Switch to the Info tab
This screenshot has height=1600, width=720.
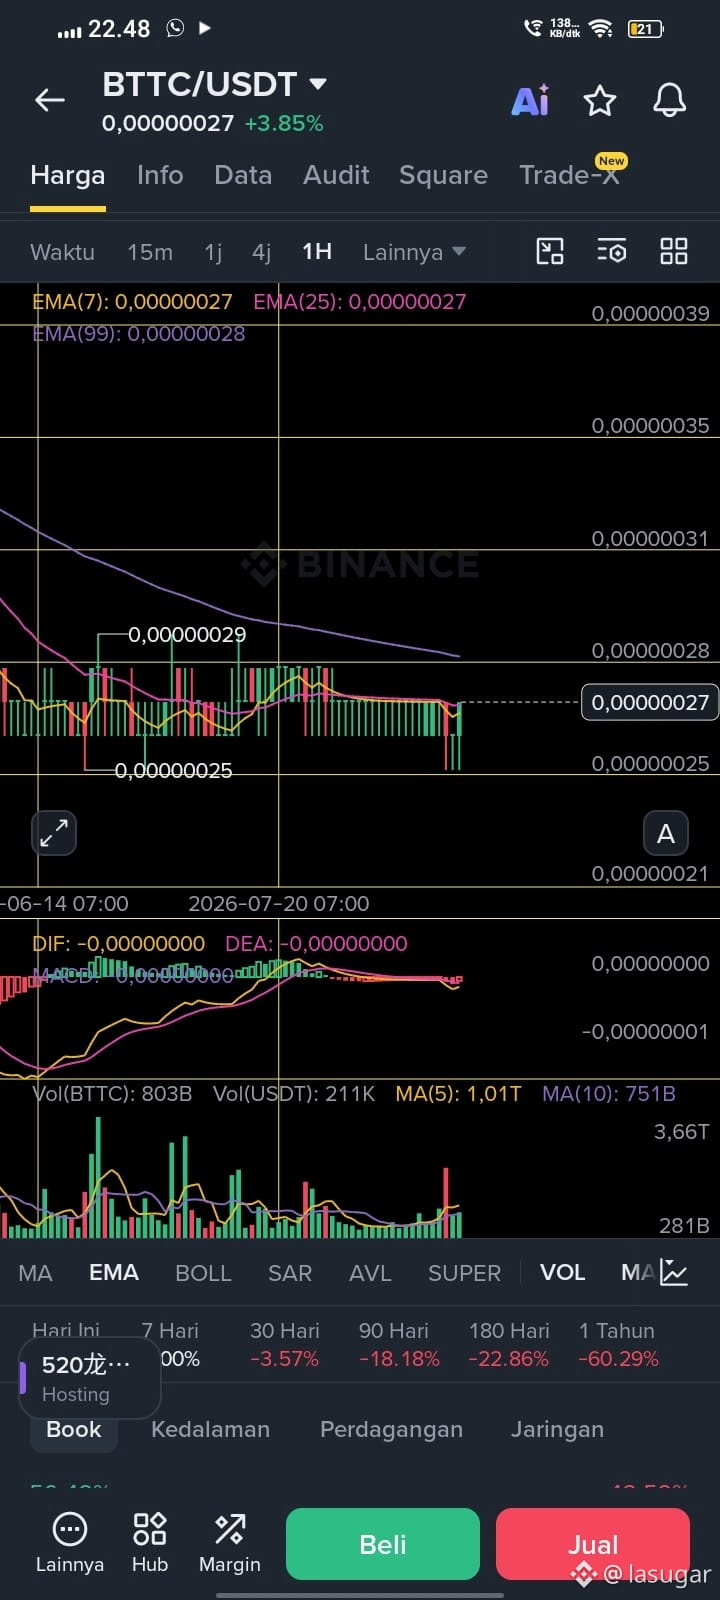[x=160, y=175]
